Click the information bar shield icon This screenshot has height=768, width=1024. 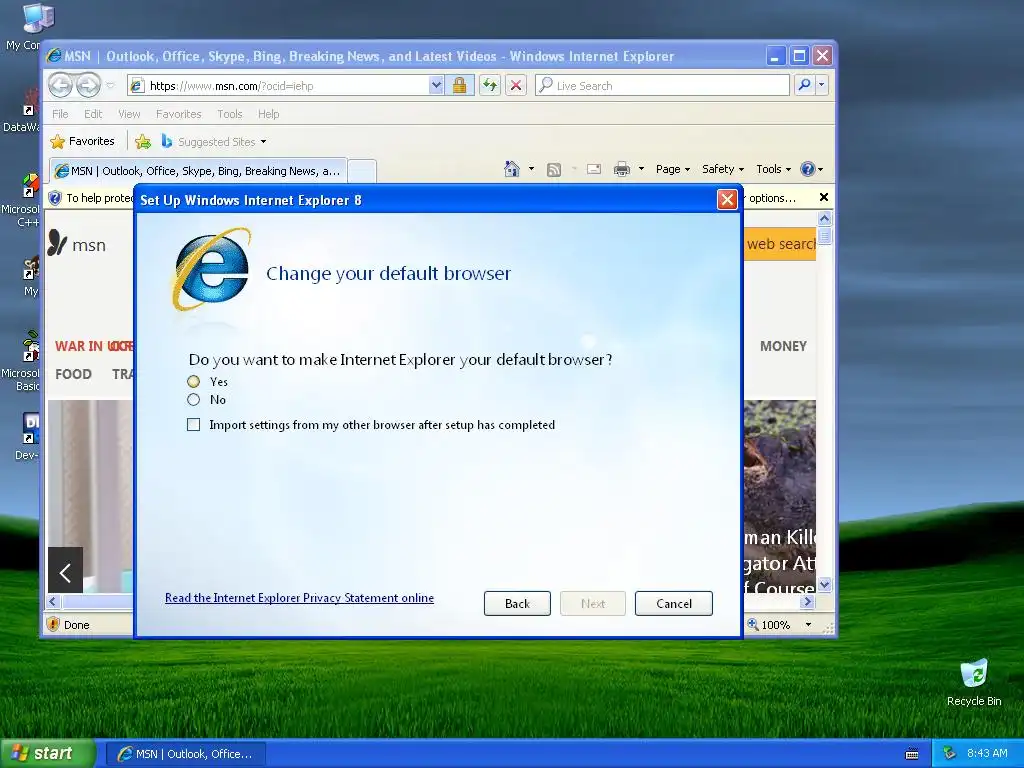point(56,198)
